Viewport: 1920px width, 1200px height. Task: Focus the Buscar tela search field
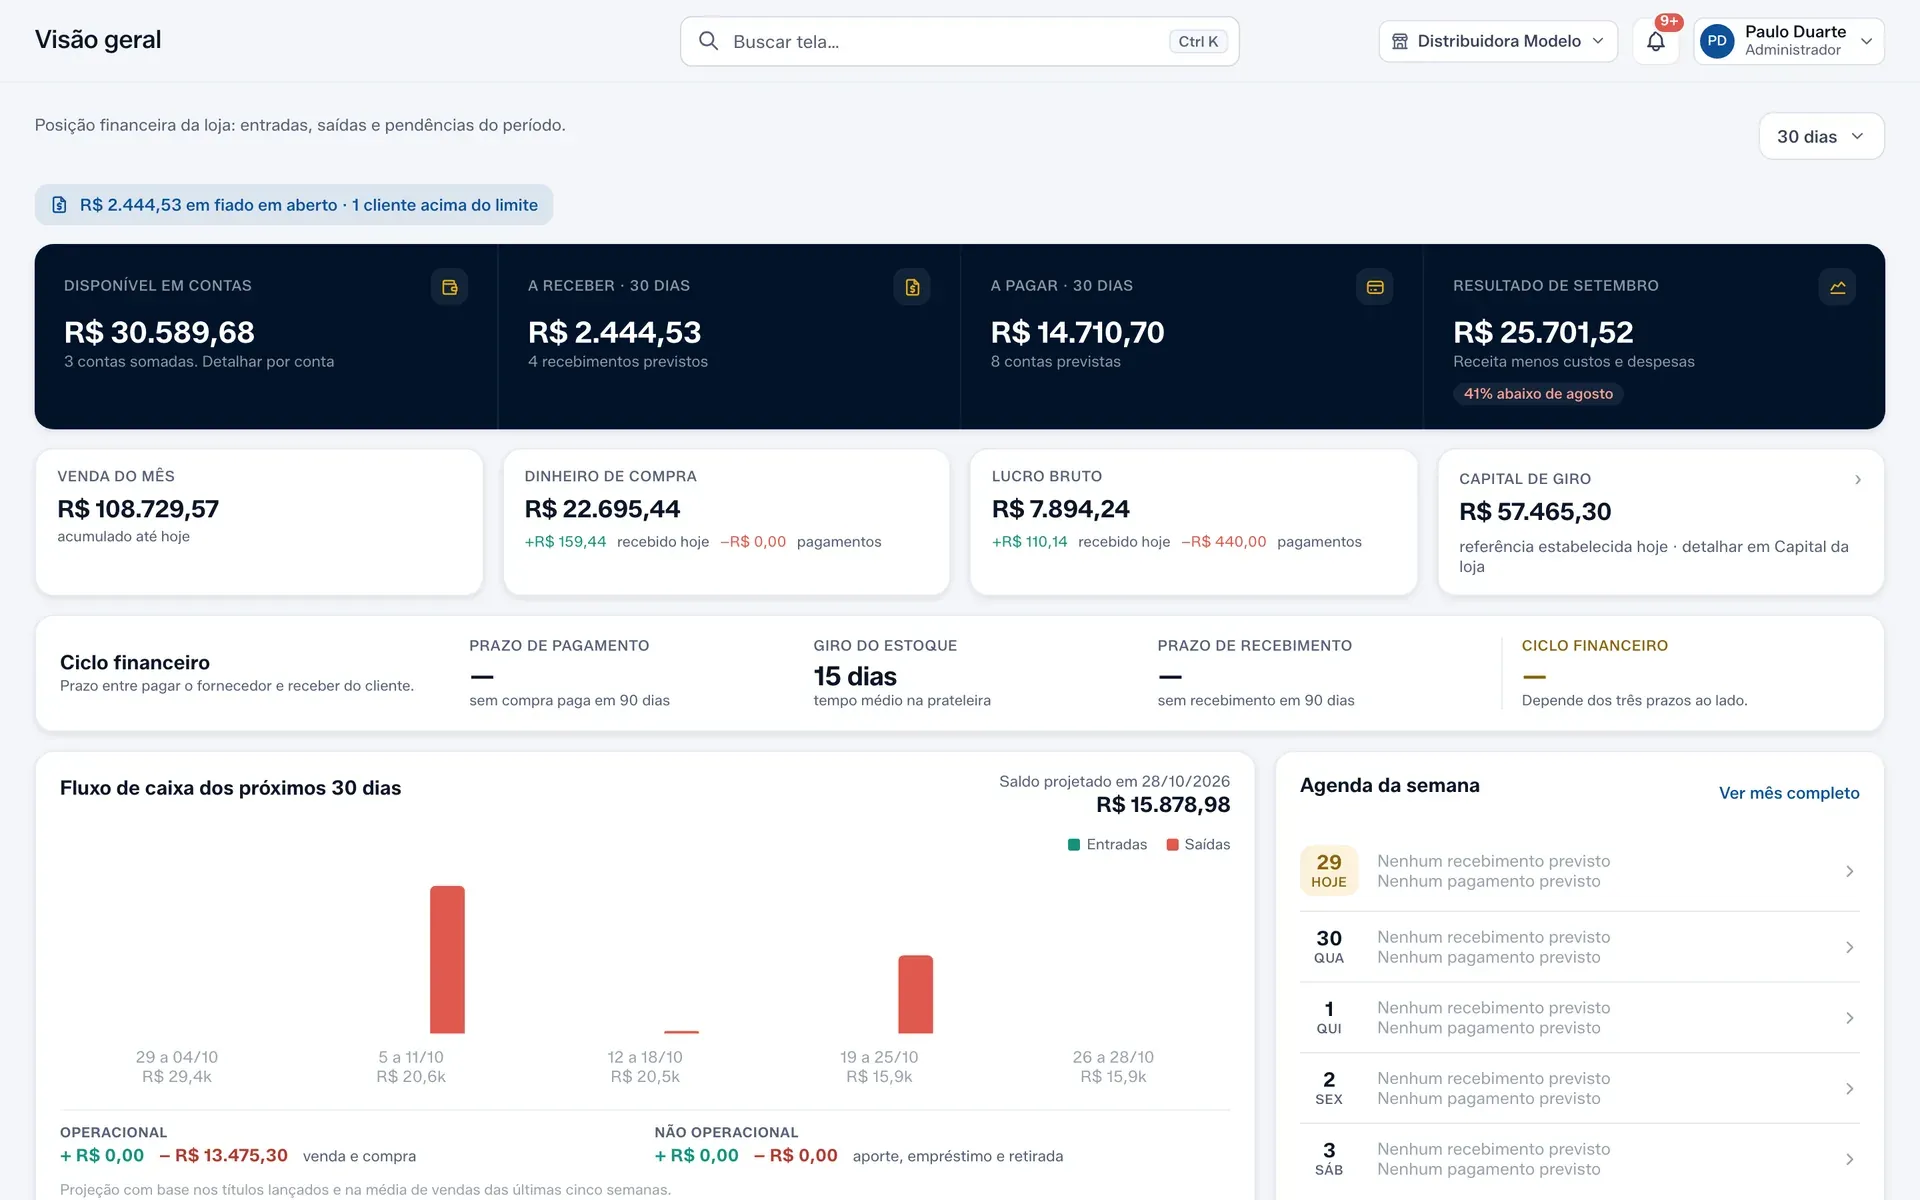coord(960,41)
